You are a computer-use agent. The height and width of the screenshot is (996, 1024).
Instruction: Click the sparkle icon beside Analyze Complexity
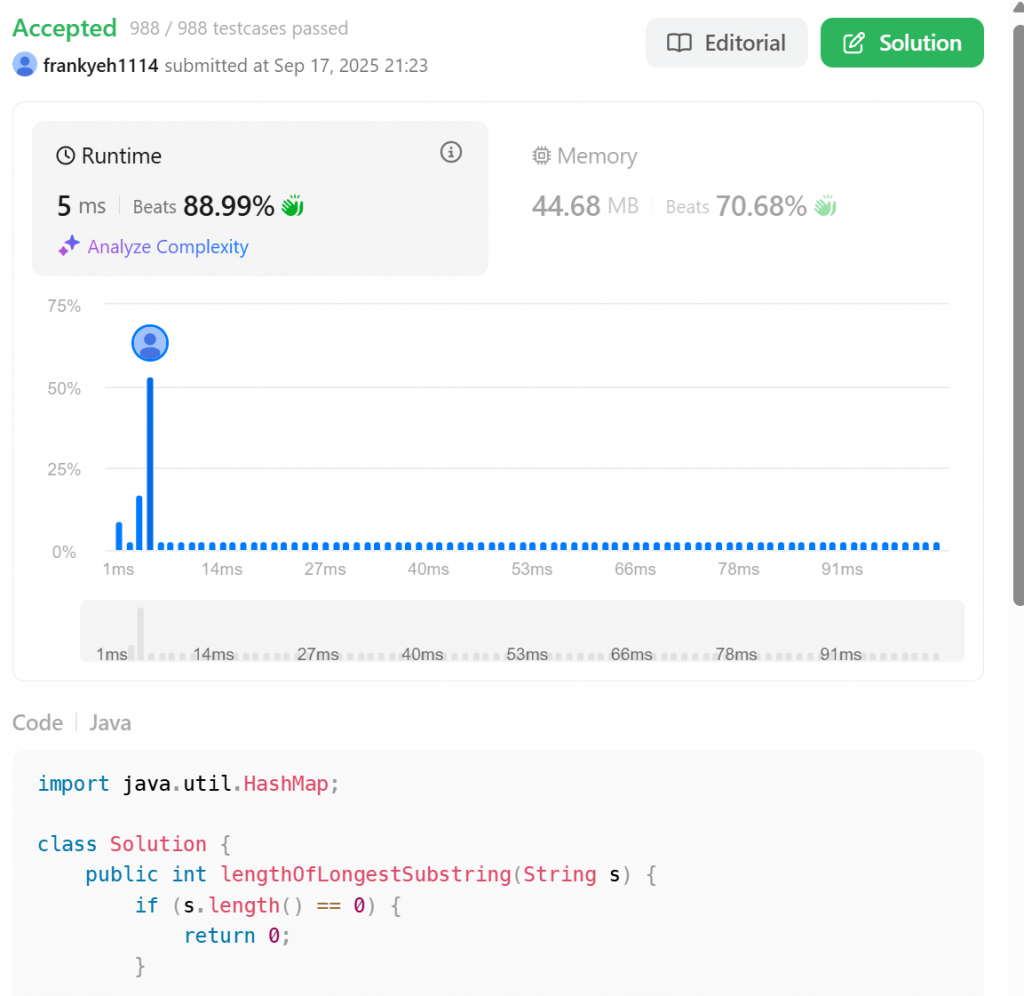coord(68,246)
